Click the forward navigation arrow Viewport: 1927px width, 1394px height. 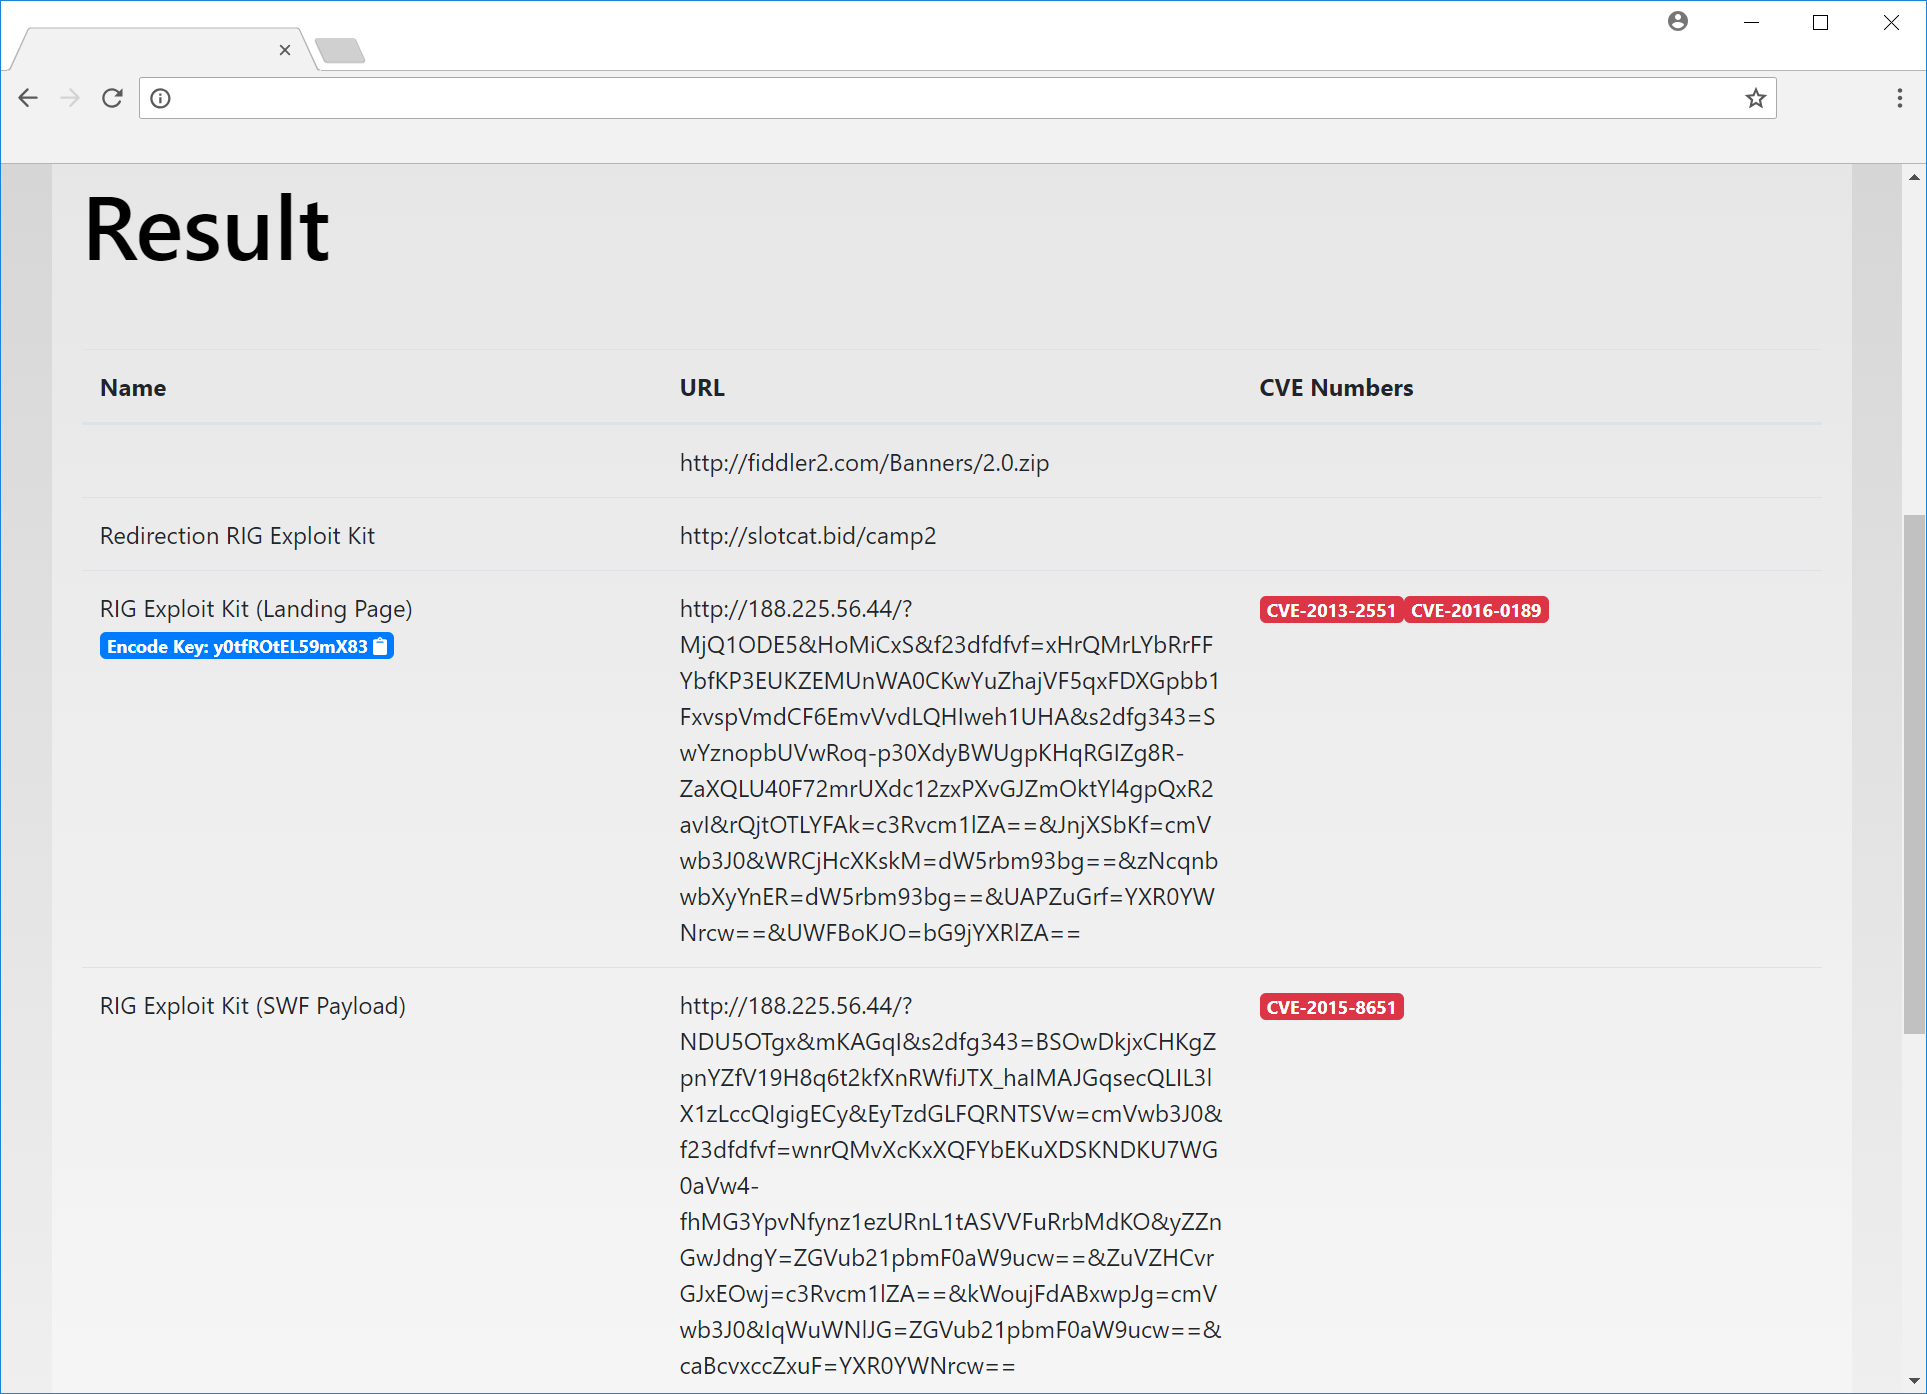coord(70,98)
